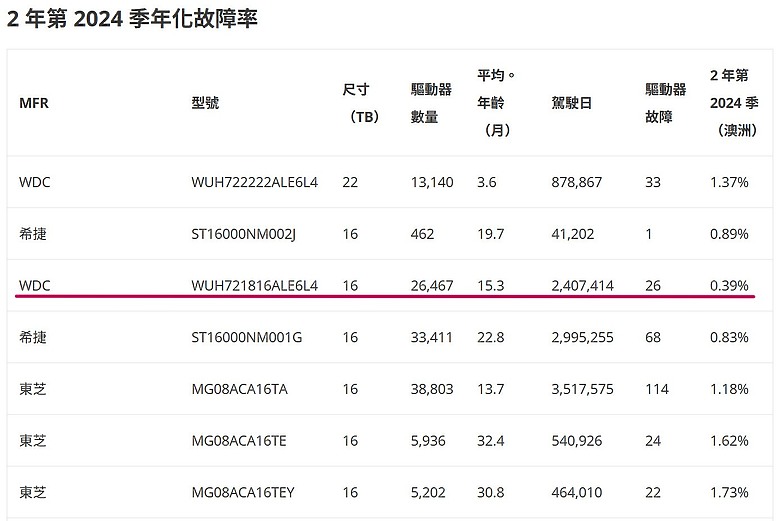Click failure rate 1.37%
780x521 pixels.
(x=729, y=182)
